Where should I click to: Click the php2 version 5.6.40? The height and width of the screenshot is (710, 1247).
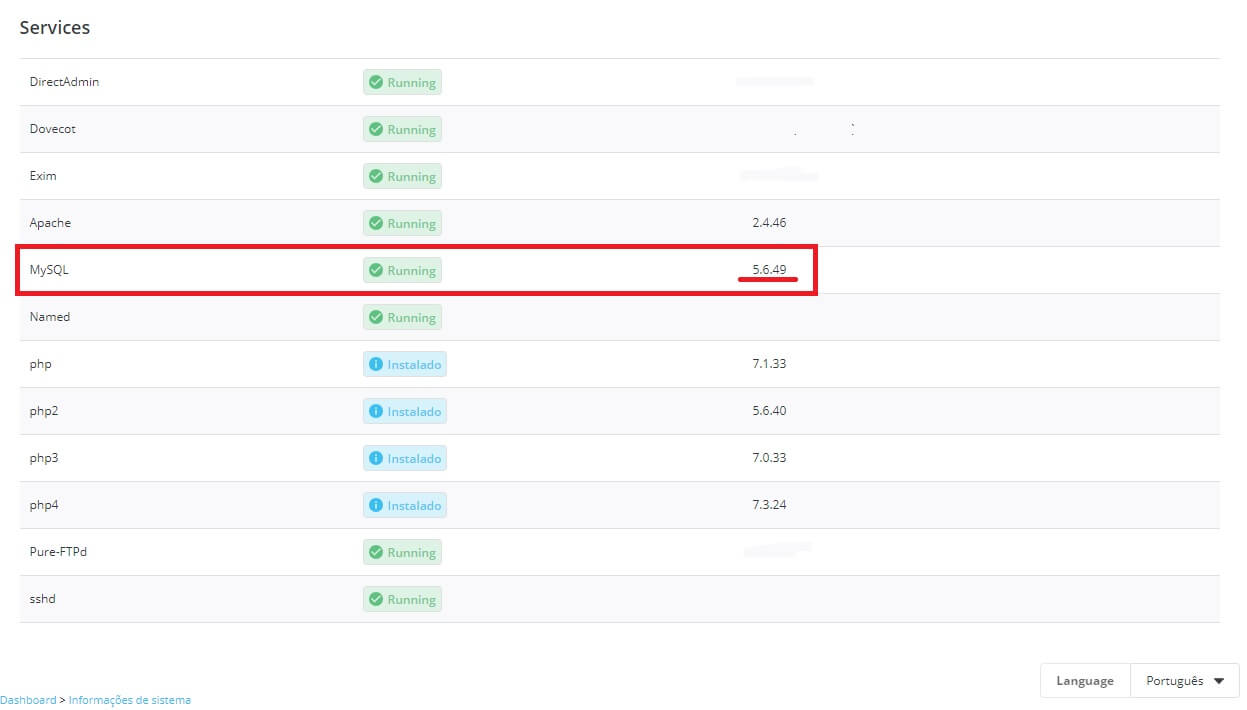[769, 411]
